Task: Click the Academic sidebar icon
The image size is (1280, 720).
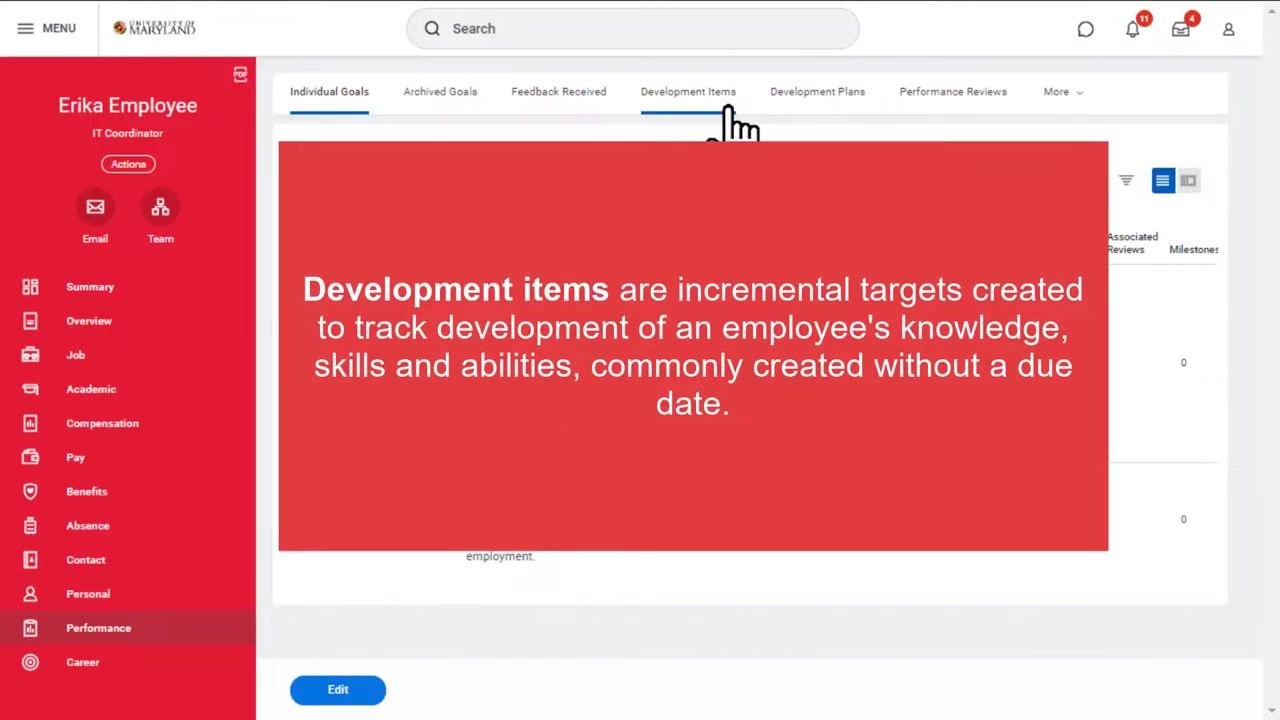Action: 30,389
